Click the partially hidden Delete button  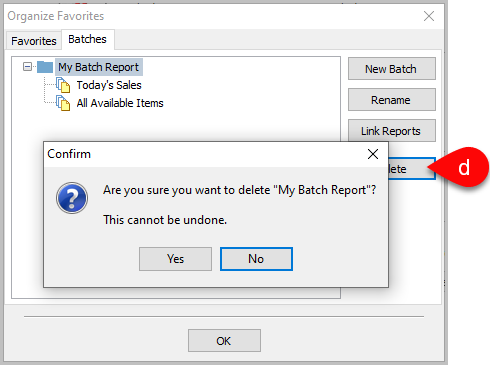(412, 169)
